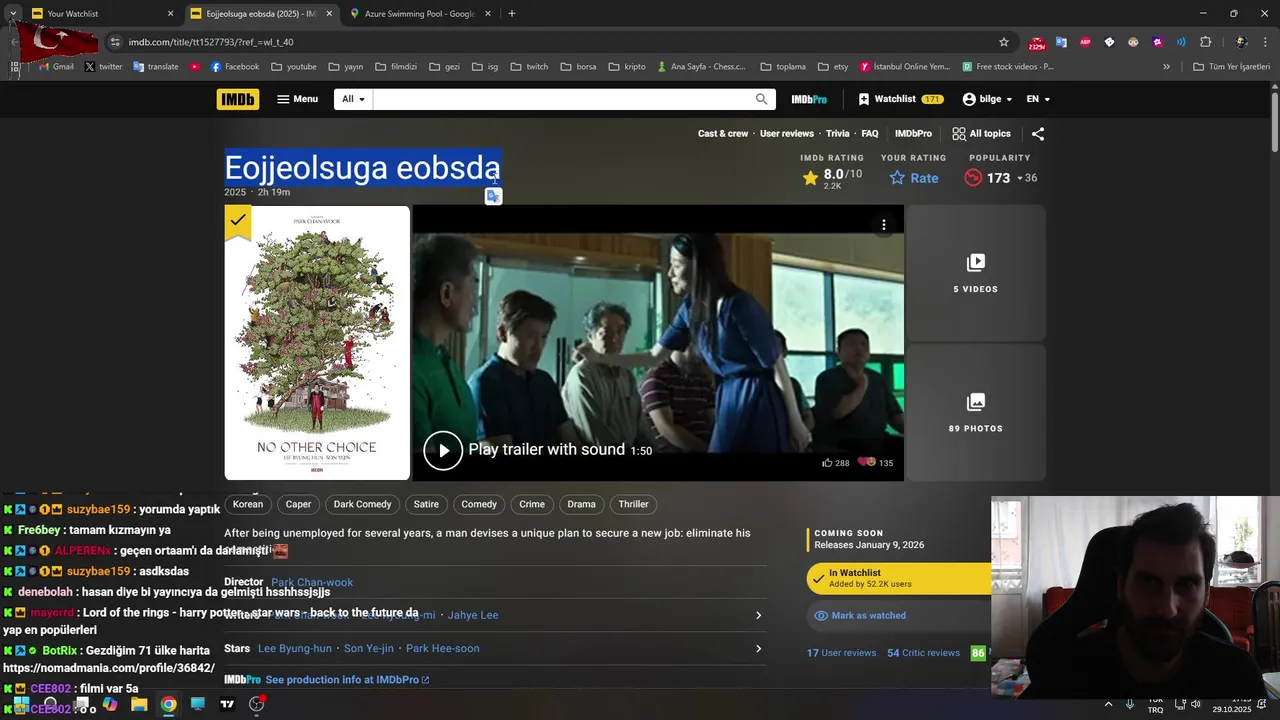This screenshot has height=720, width=1280.
Task: Open the three-dot menu on the trailer
Action: (x=884, y=225)
